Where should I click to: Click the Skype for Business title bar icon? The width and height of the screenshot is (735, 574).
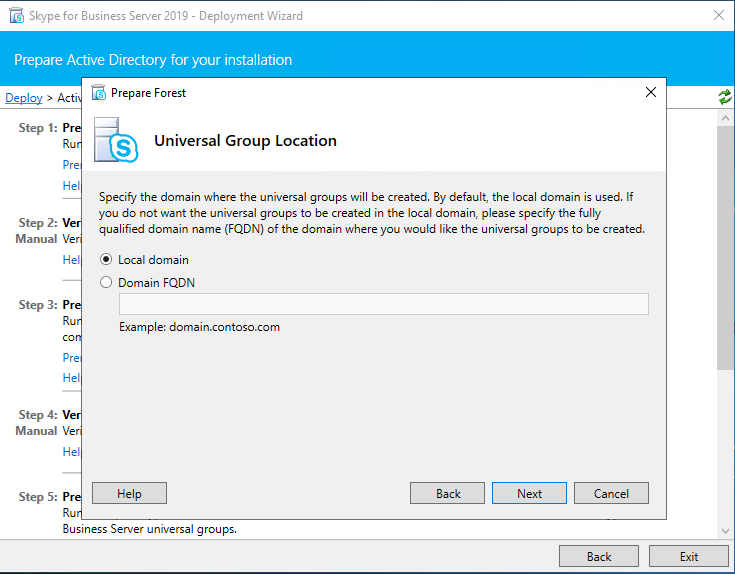15,16
